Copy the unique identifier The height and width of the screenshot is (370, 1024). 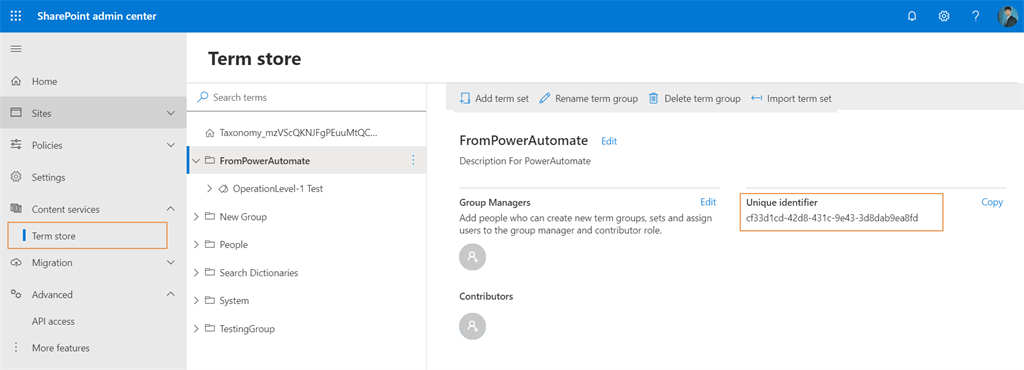tap(992, 202)
